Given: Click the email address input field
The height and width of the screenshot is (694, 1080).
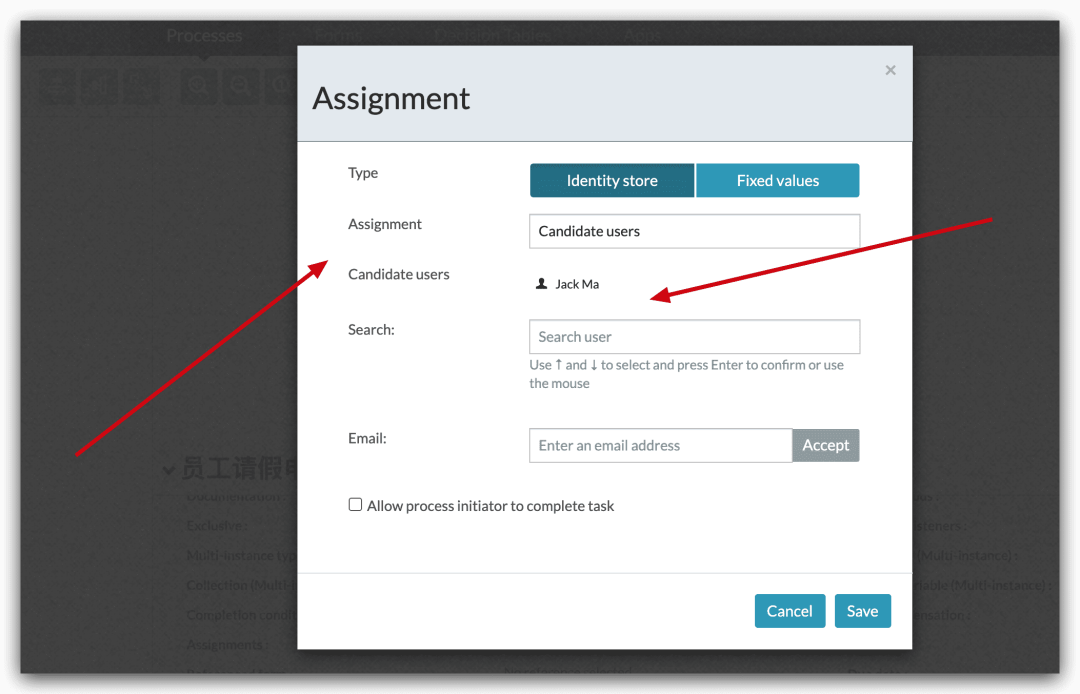Looking at the screenshot, I should pyautogui.click(x=661, y=445).
